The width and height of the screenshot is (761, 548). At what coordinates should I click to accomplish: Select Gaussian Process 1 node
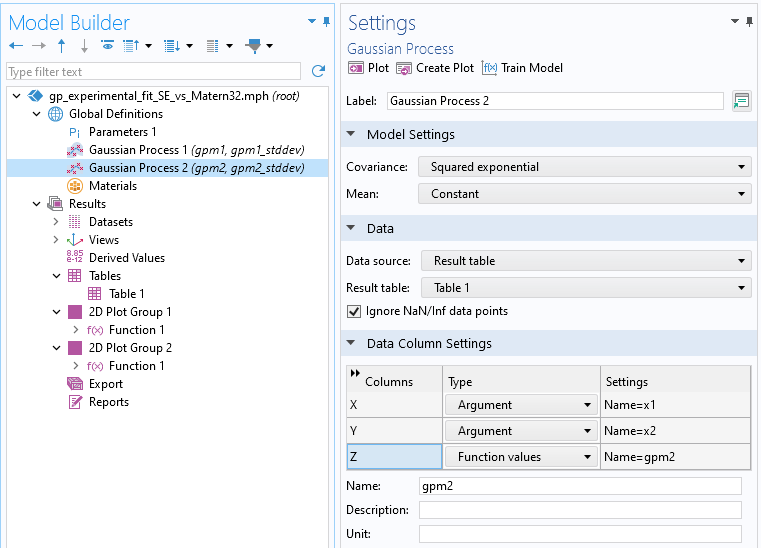click(197, 150)
